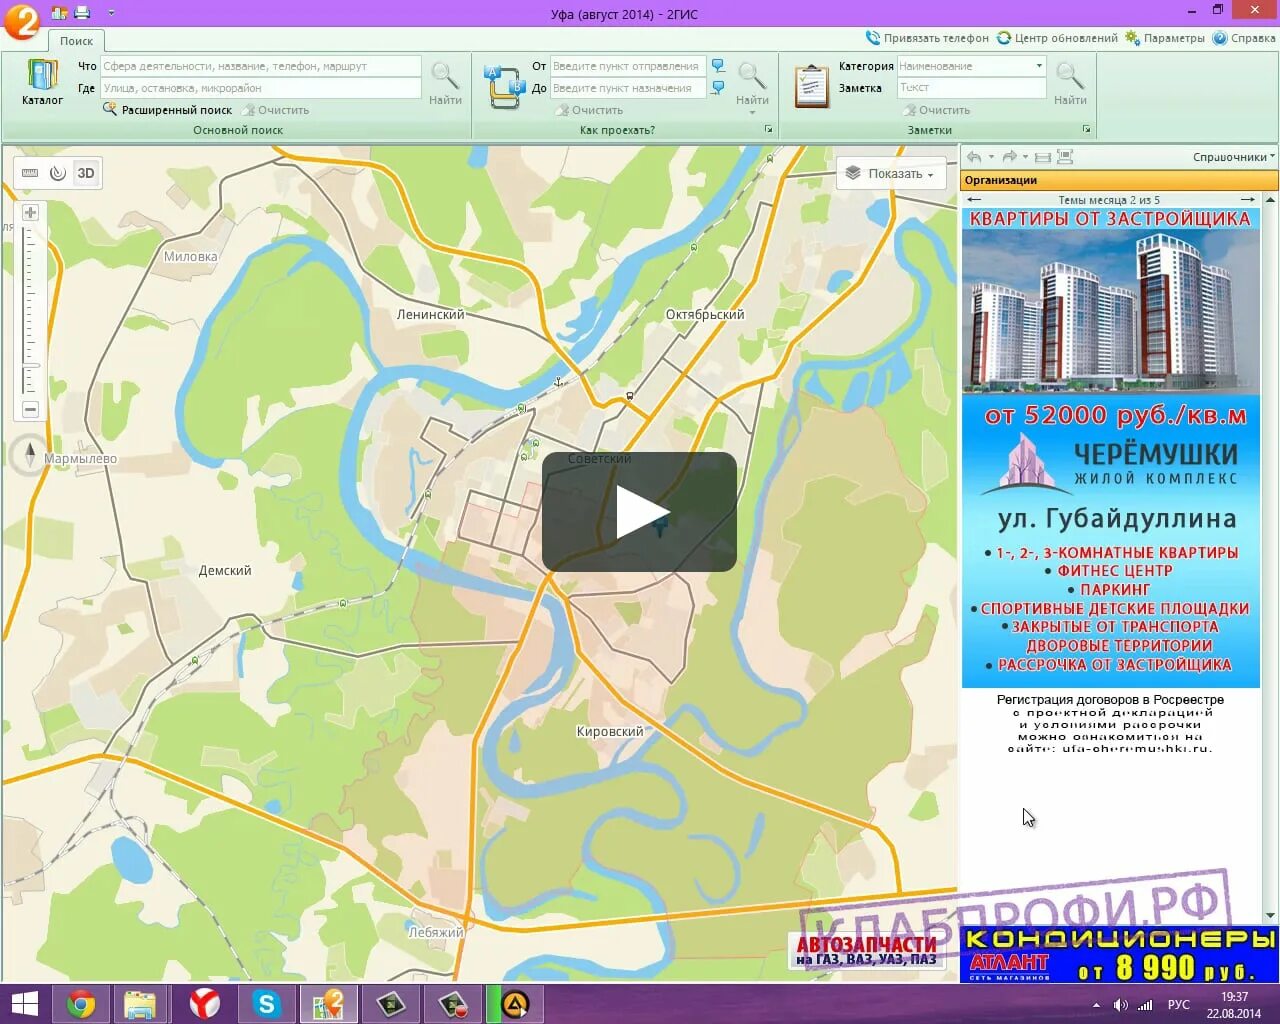This screenshot has width=1280, height=1024.
Task: Expand the arrow under route Найти button
Action: (752, 112)
